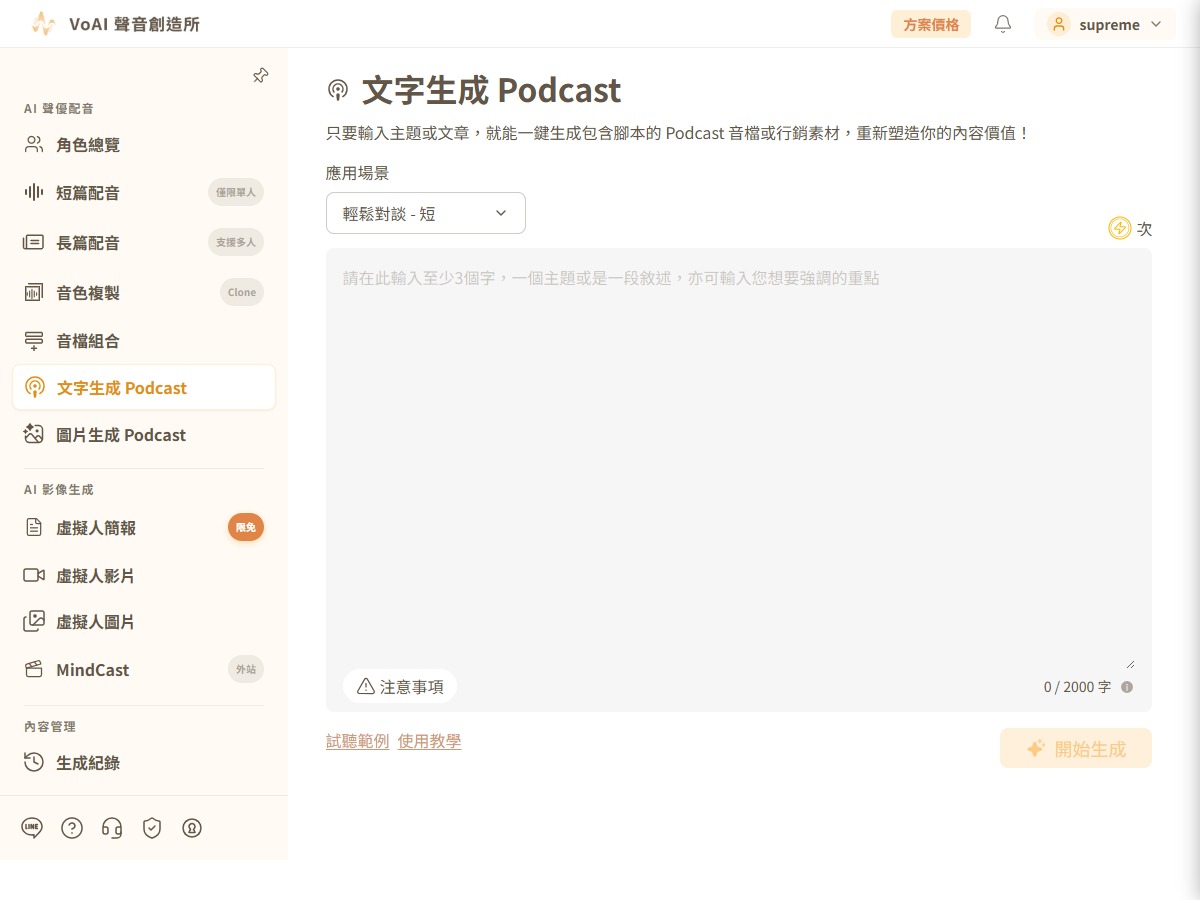Image resolution: width=1200 pixels, height=900 pixels.
Task: Open the 試聽範例 link
Action: (x=357, y=741)
